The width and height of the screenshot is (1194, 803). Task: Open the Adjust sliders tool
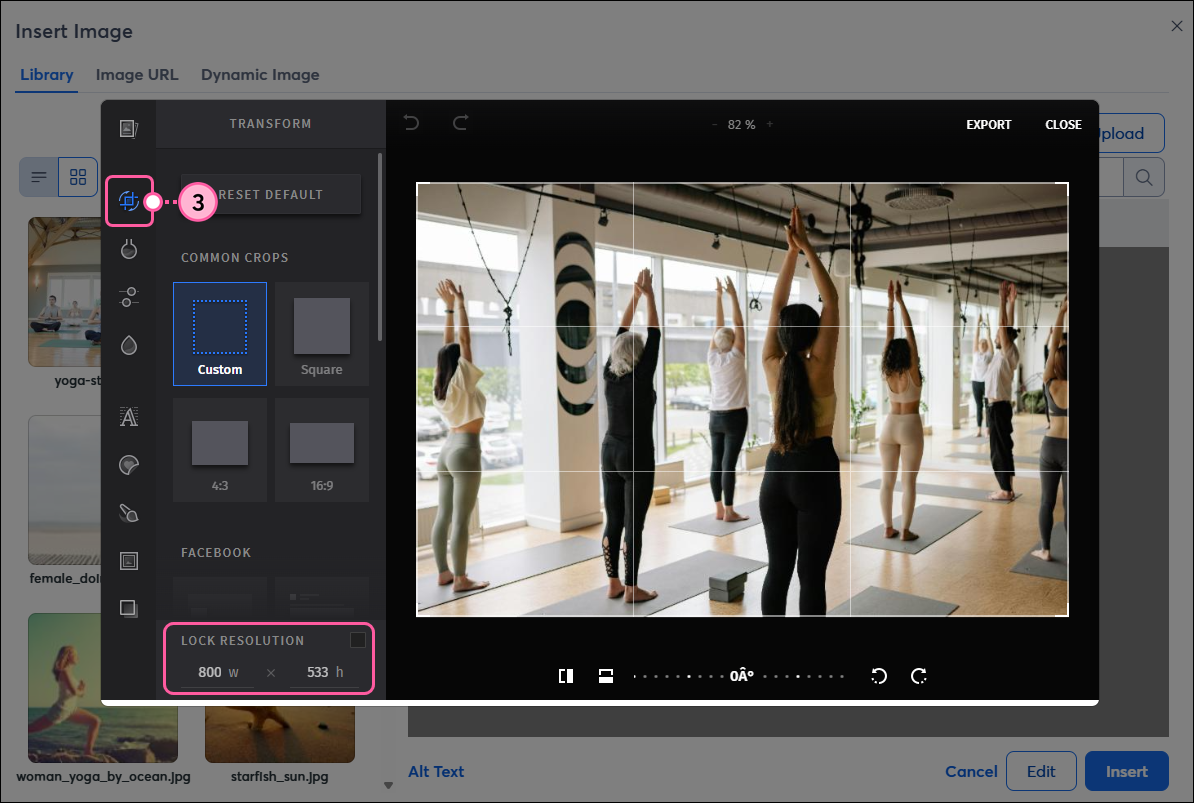coord(128,297)
